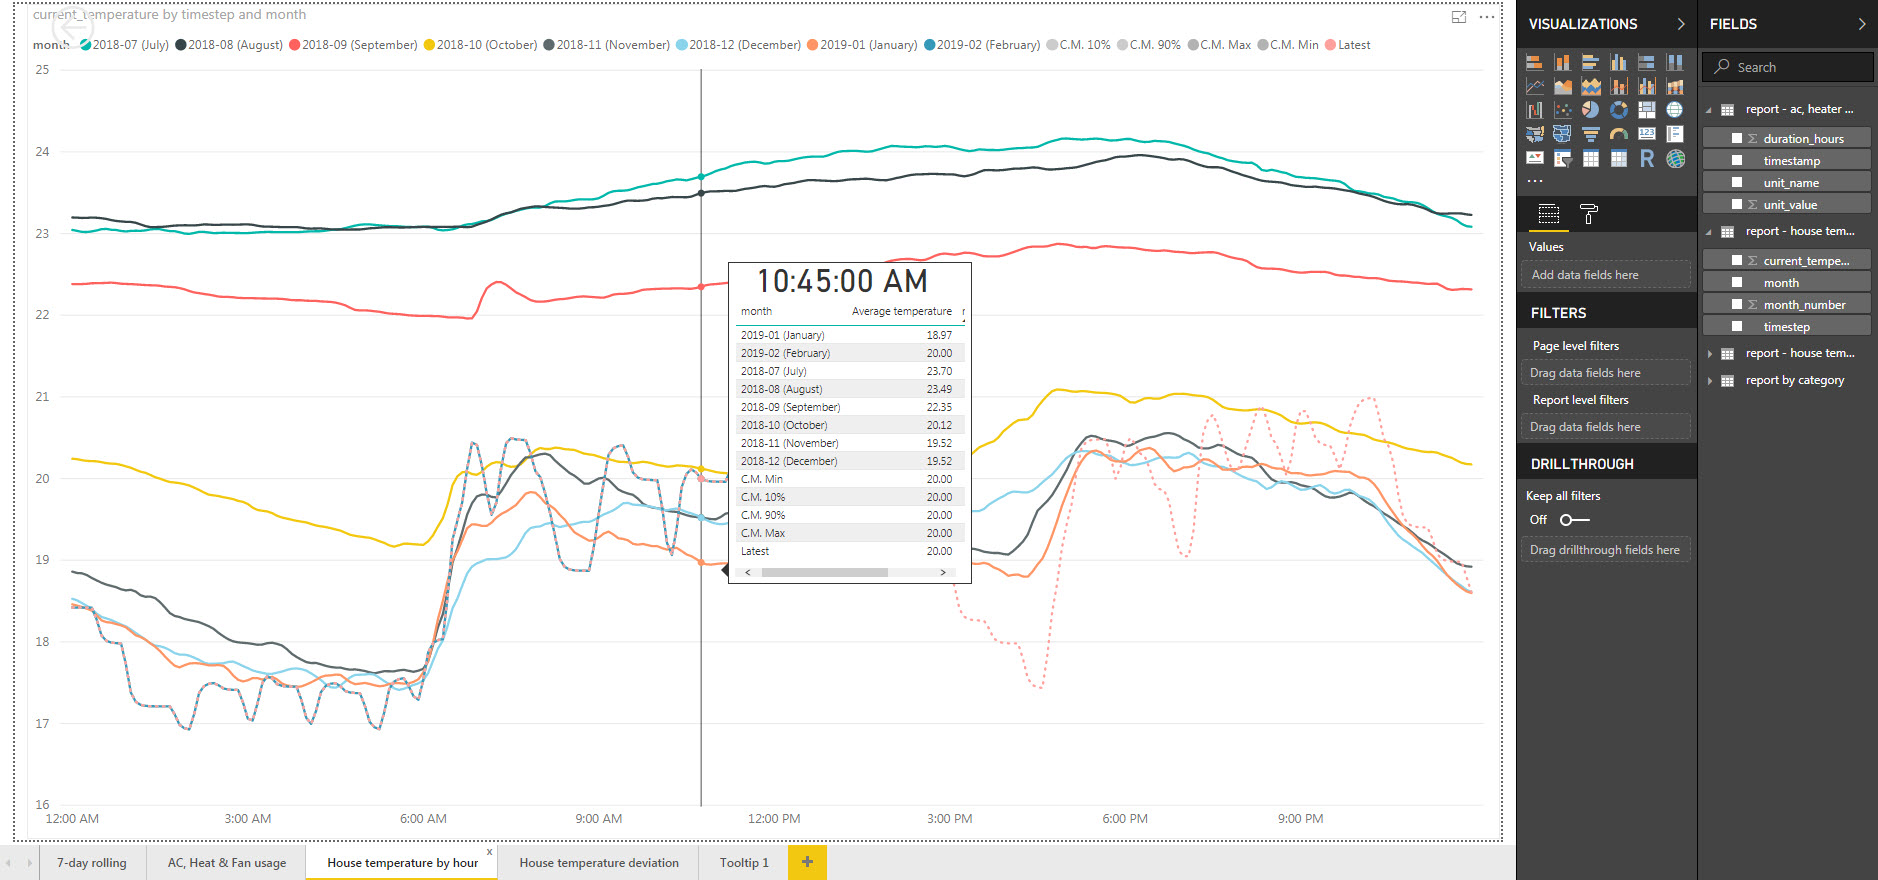Select the line and stacked column chart
Screen dimensions: 1878x880
pos(1618,86)
